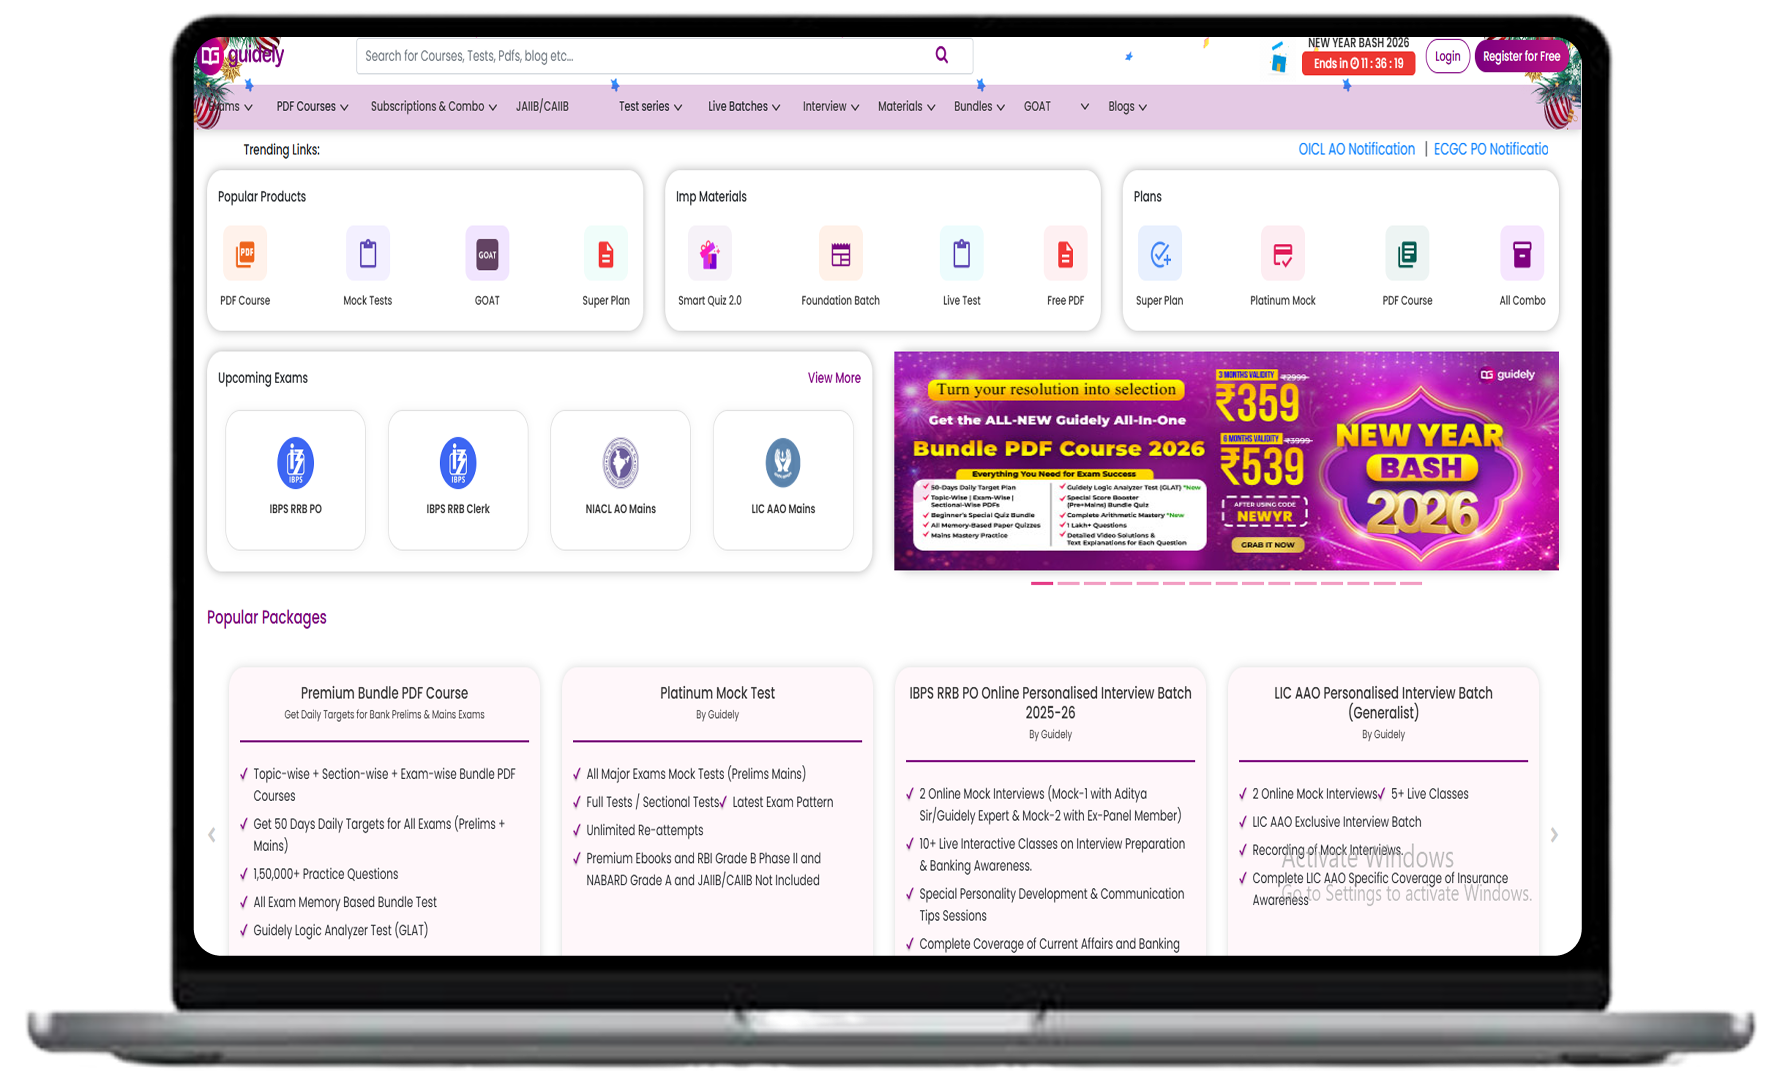This screenshot has width=1784, height=1089.
Task: Click the Platinum Mock icon under Plans
Action: click(x=1282, y=254)
